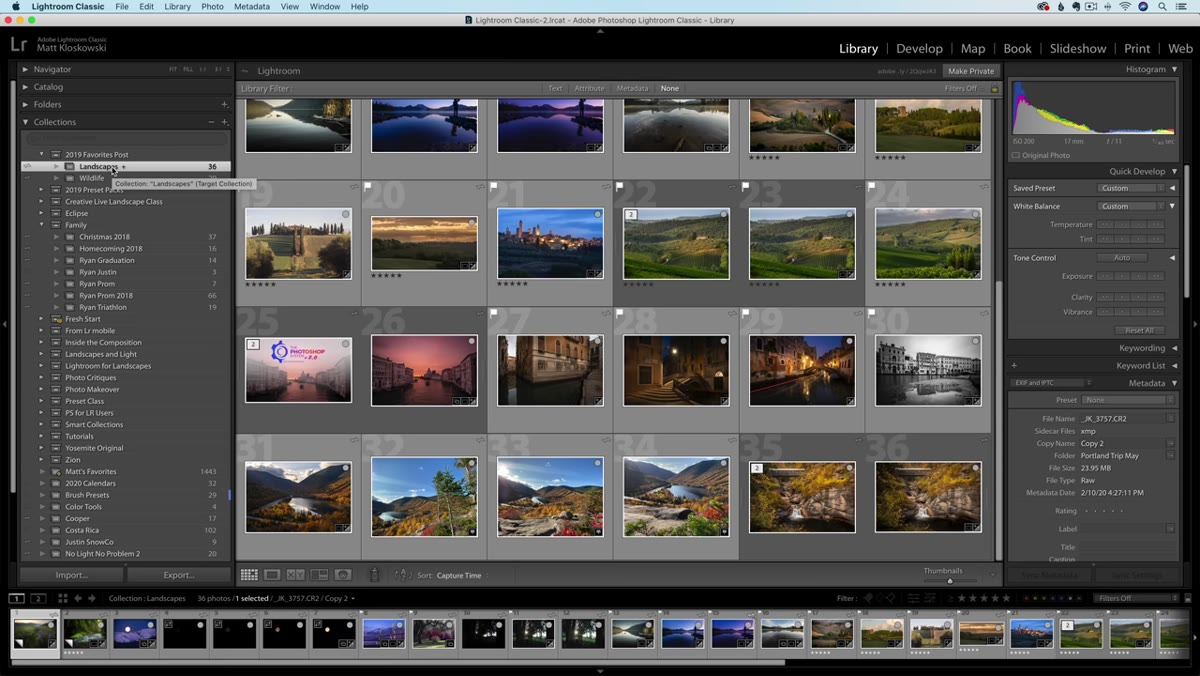1200x676 pixels.
Task: Switch to the Develop module
Action: [x=919, y=48]
